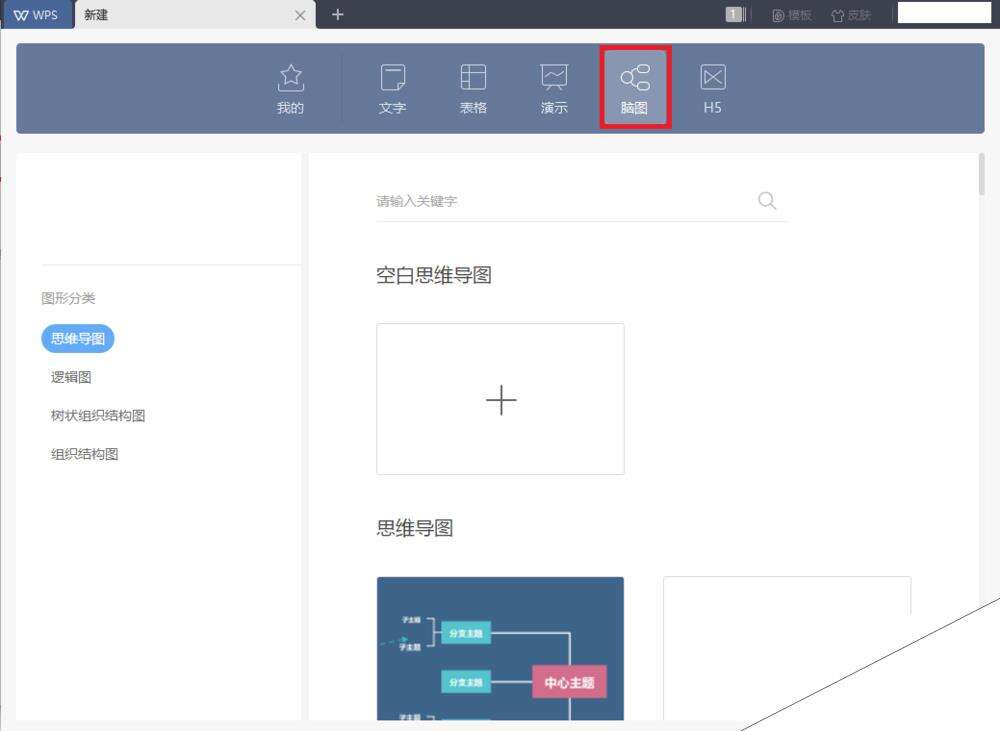1000x731 pixels.
Task: Create blank mind map with plus card
Action: (501, 399)
